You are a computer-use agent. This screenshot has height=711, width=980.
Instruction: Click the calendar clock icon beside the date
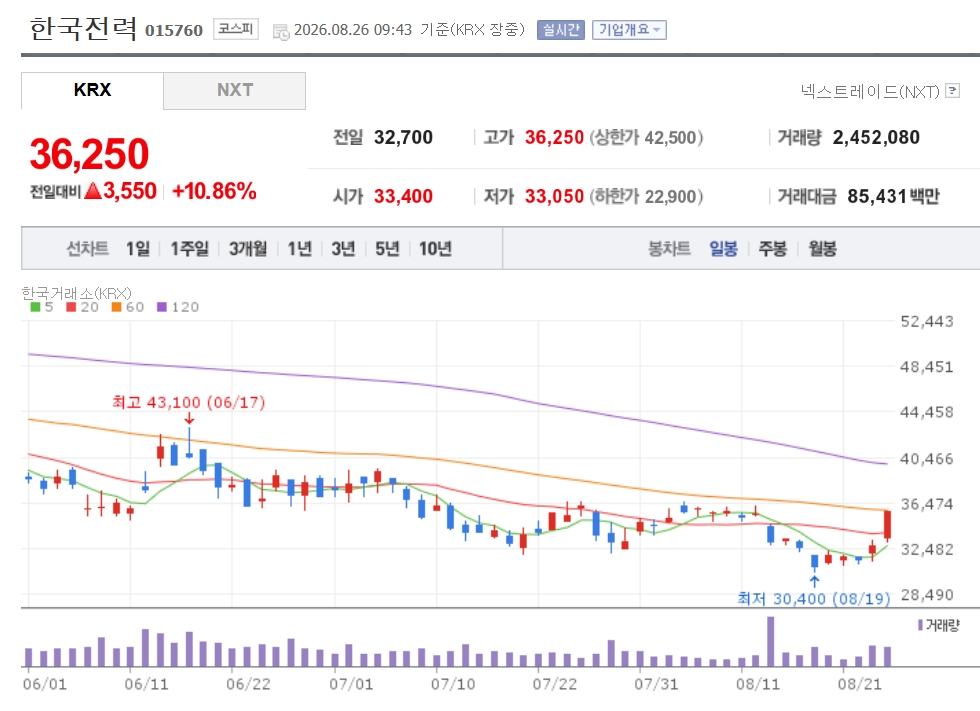tap(281, 32)
